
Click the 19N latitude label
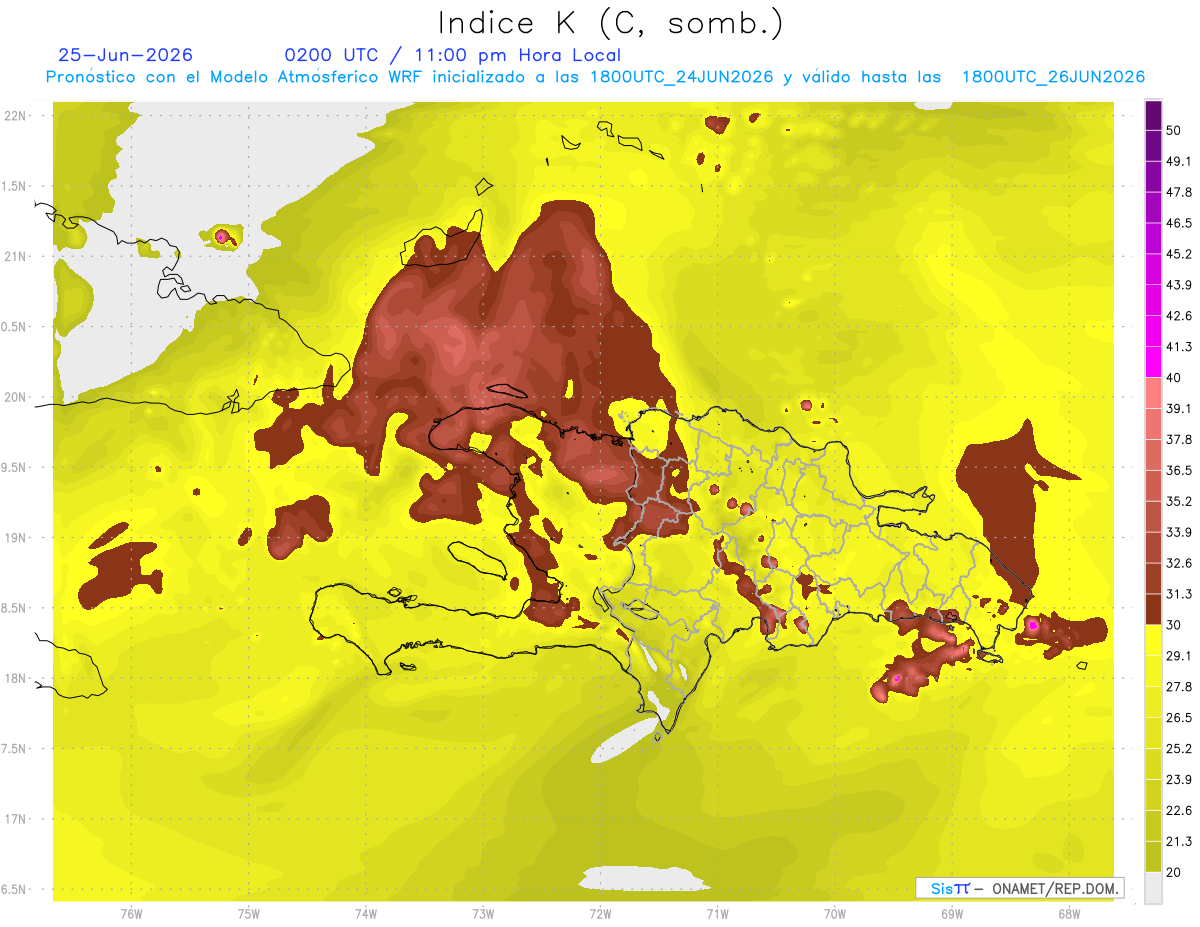pyautogui.click(x=15, y=537)
